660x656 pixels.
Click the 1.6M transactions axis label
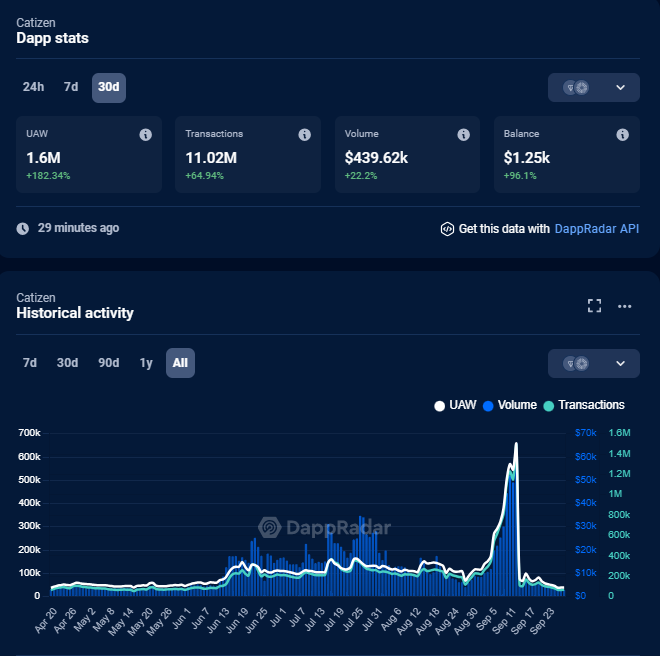(619, 433)
